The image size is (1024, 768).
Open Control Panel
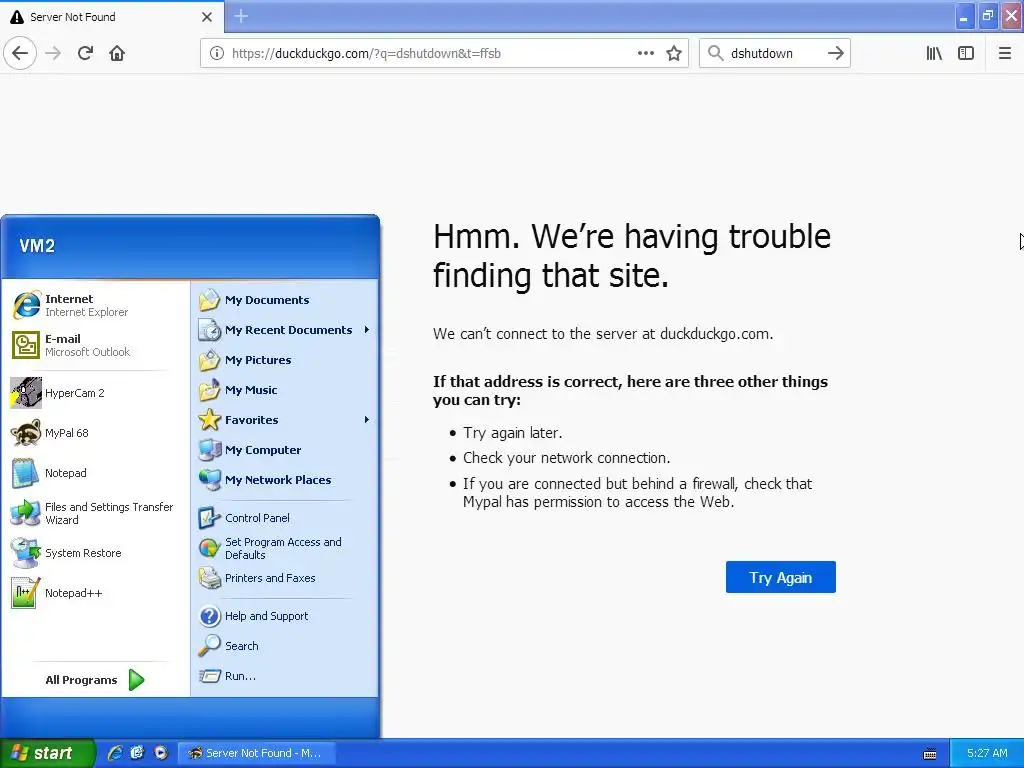pyautogui.click(x=285, y=518)
